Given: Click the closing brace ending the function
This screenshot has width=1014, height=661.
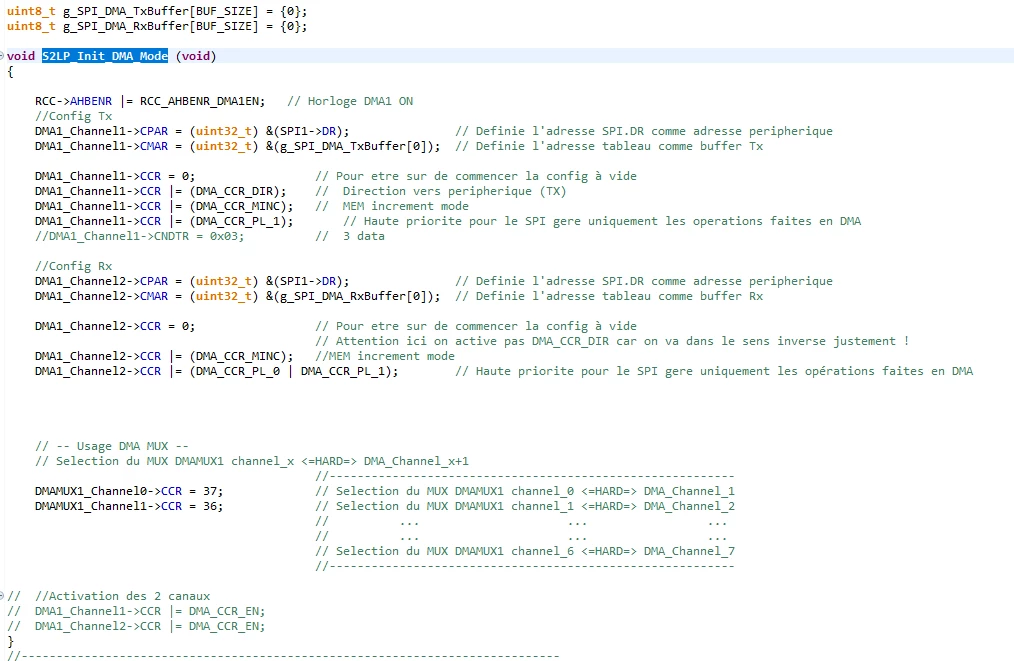Looking at the screenshot, I should click(x=10, y=641).
